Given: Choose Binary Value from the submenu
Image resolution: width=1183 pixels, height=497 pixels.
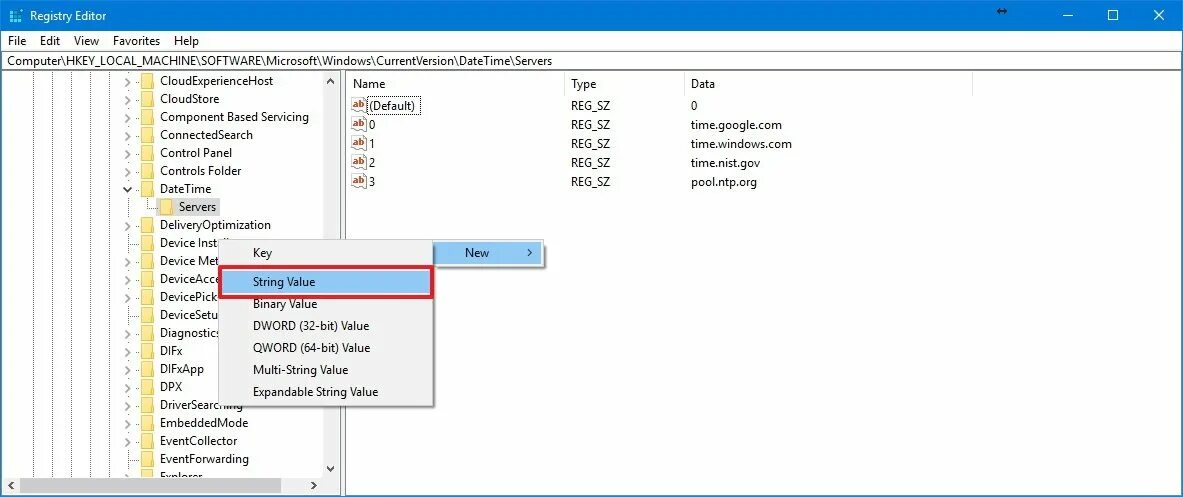Looking at the screenshot, I should [325, 304].
